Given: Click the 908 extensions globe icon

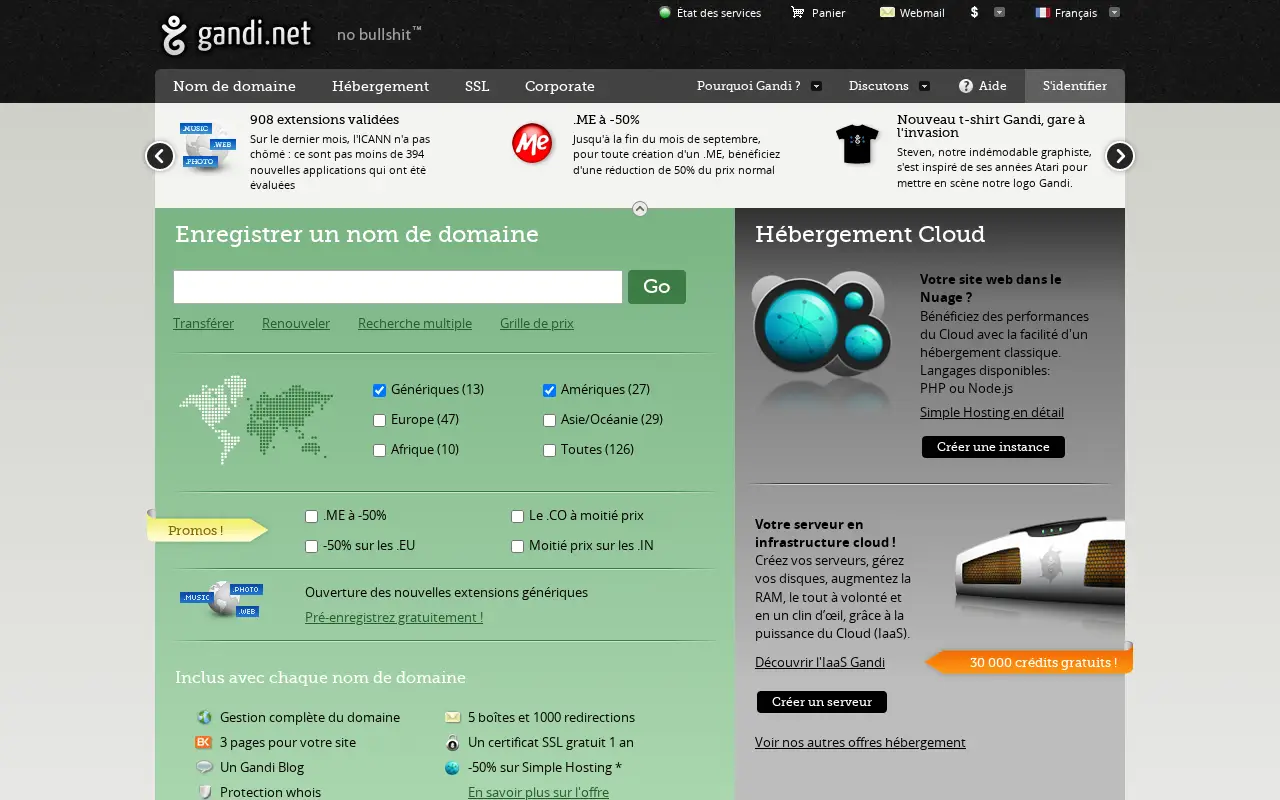Looking at the screenshot, I should coord(208,146).
